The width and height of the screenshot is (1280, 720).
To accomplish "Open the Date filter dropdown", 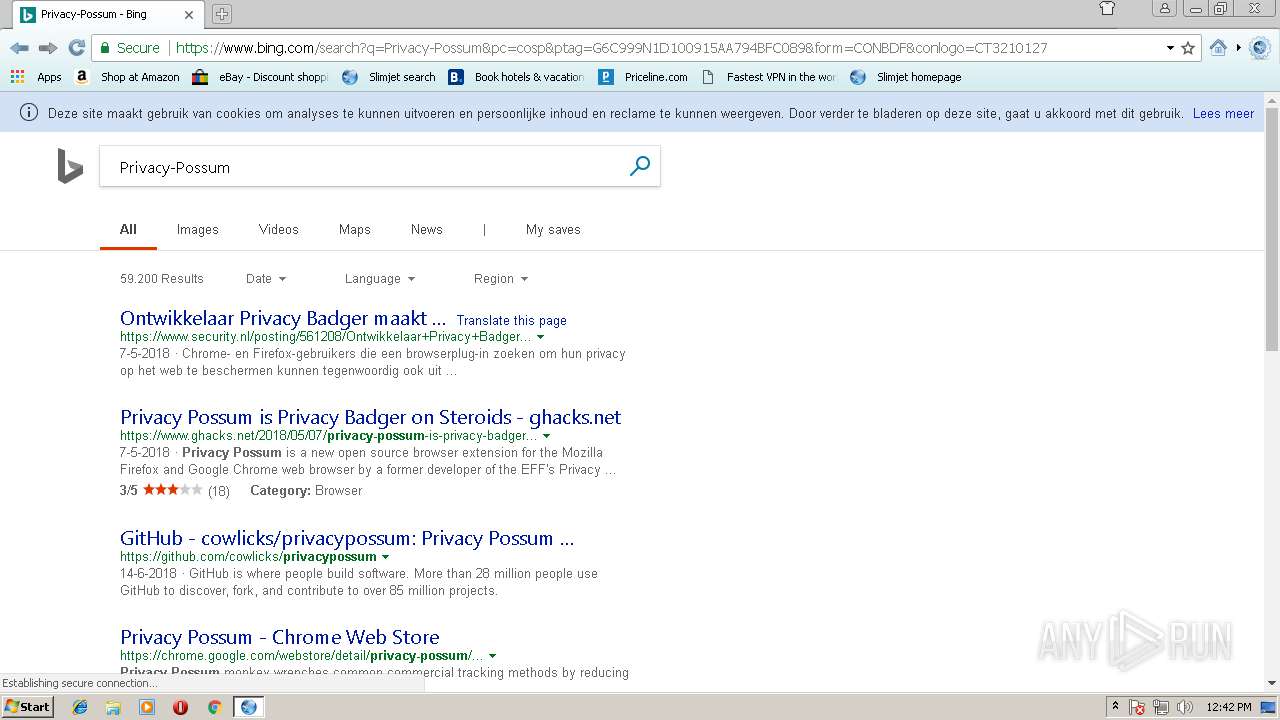I will (266, 279).
